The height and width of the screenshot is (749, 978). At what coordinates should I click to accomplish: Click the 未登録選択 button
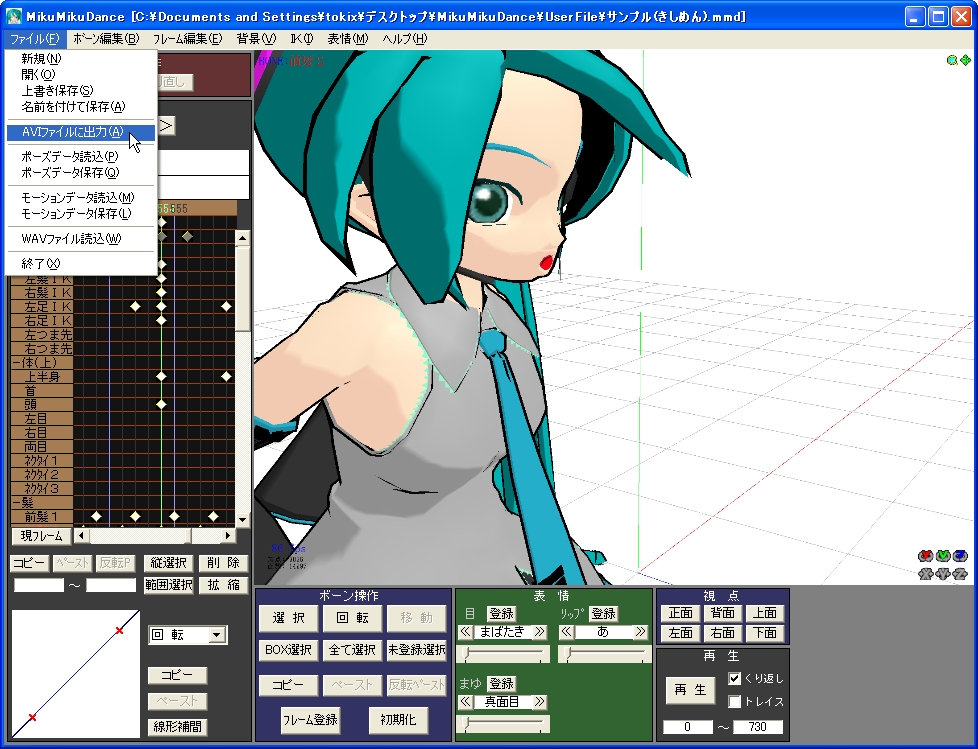[417, 650]
